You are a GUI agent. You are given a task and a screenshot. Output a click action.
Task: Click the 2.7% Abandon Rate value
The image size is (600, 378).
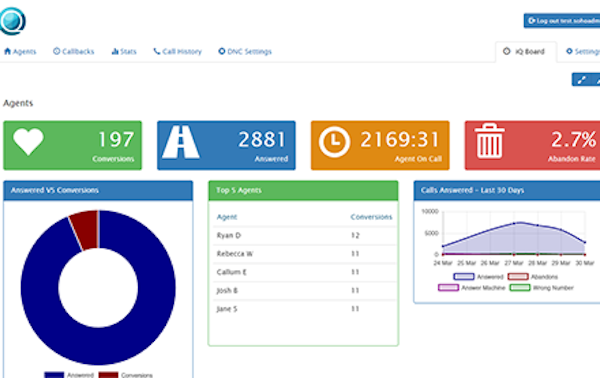click(574, 139)
